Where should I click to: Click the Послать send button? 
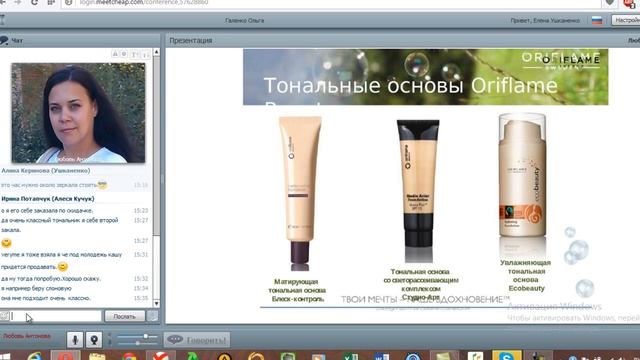point(124,316)
